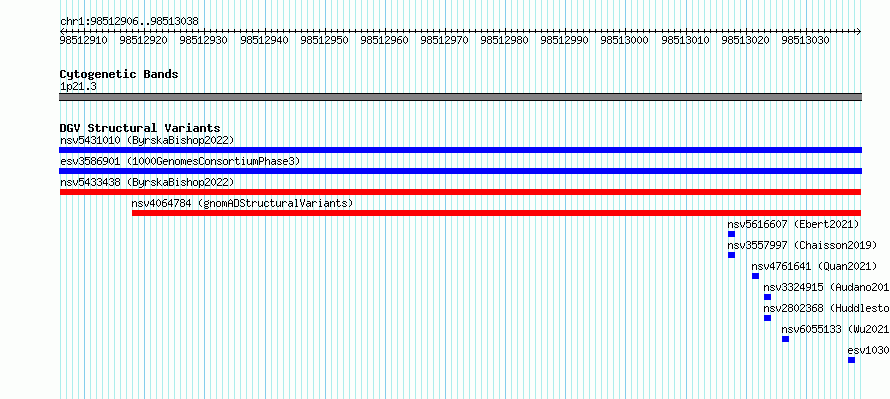Click ruler position 98512910
890x399 pixels.
83,41
